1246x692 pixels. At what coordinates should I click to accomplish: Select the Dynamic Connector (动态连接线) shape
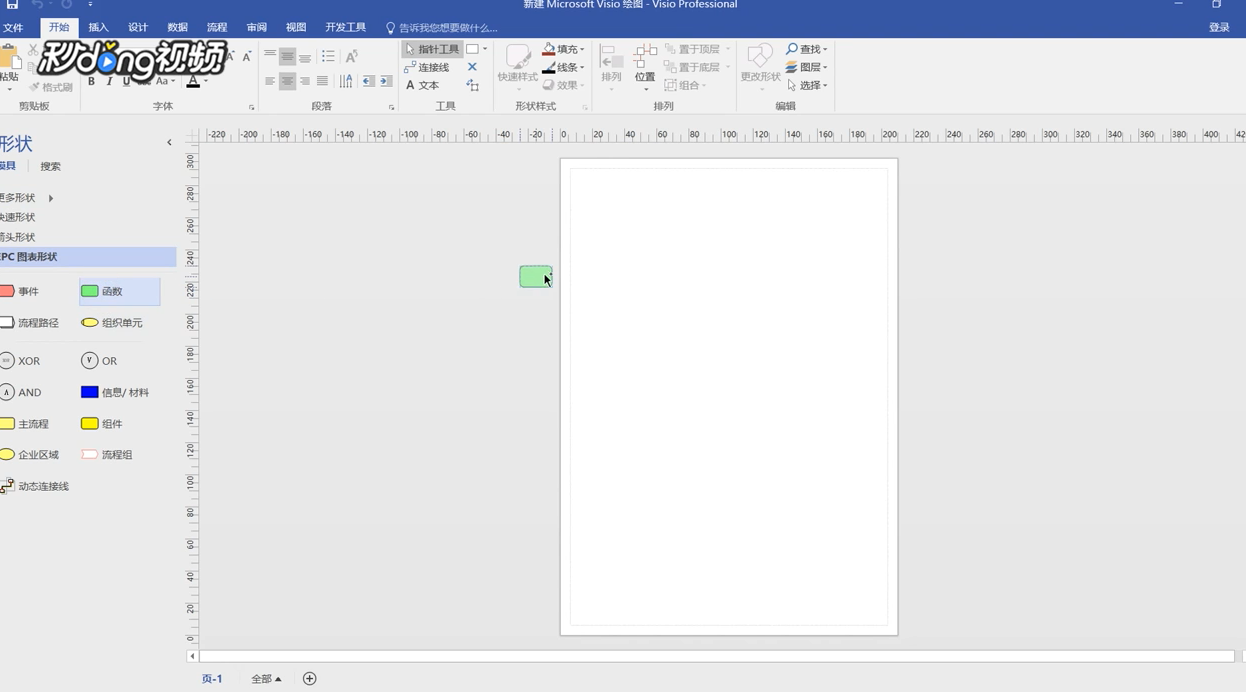click(35, 487)
